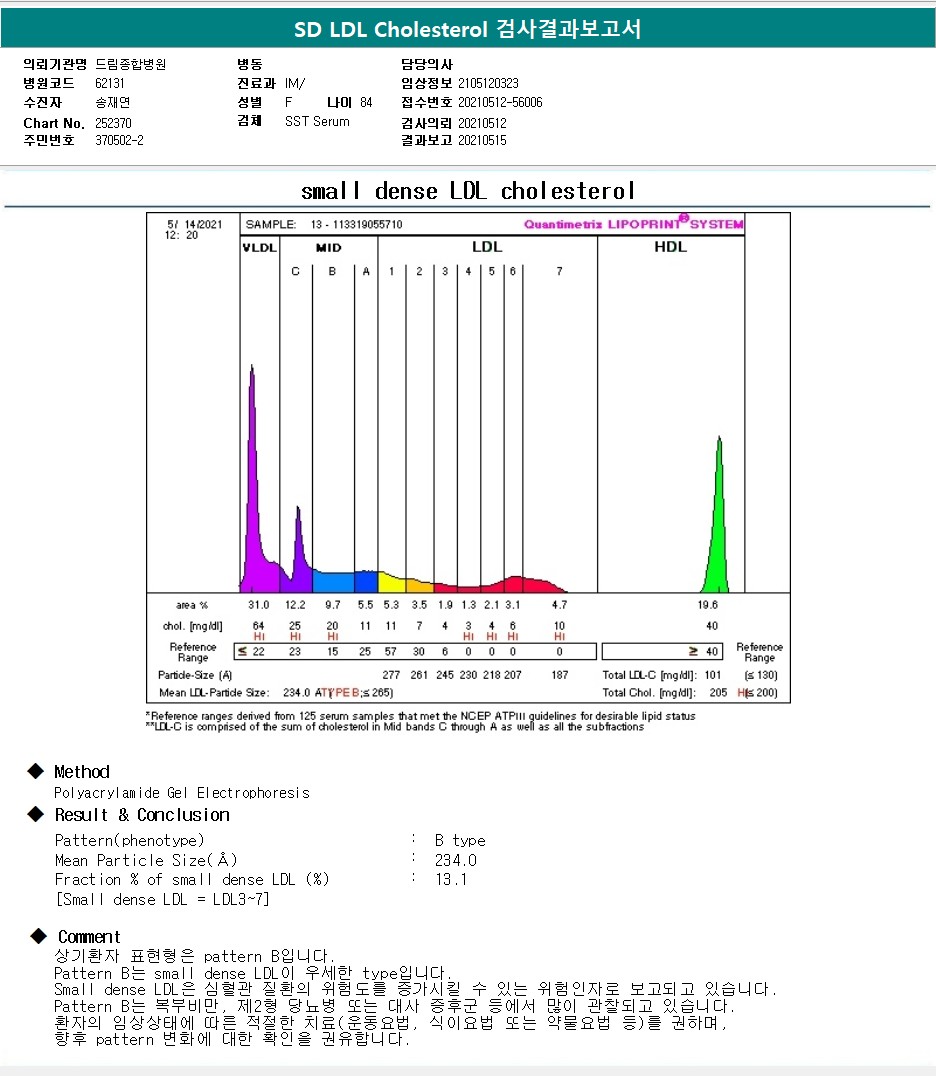Click the footnote starting '*Reference ranges derived from'
This screenshot has height=1076, width=936.
tap(421, 716)
